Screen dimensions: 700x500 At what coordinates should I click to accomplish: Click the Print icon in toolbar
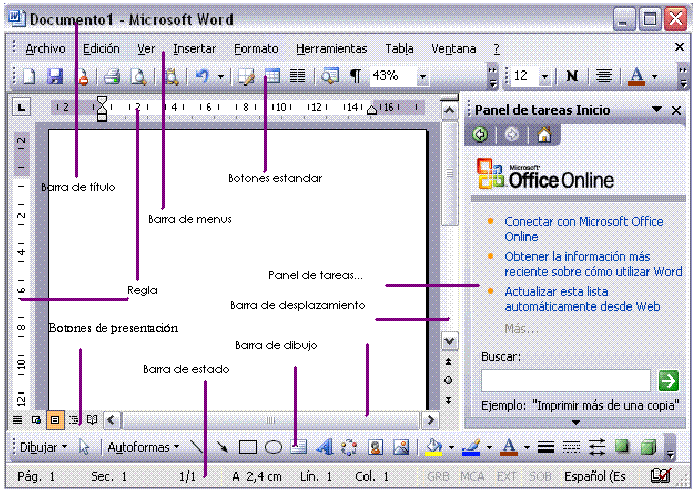coord(112,76)
